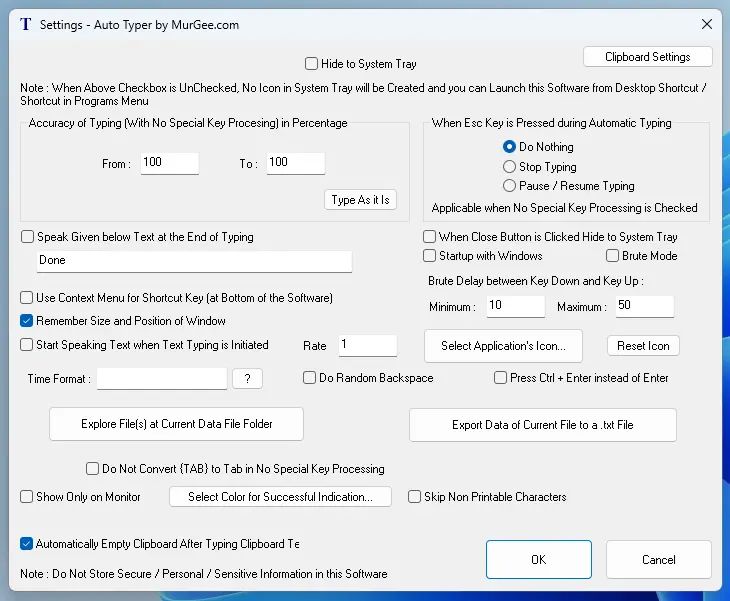Check Do Not Convert {TAB} to Tab option

[92, 469]
